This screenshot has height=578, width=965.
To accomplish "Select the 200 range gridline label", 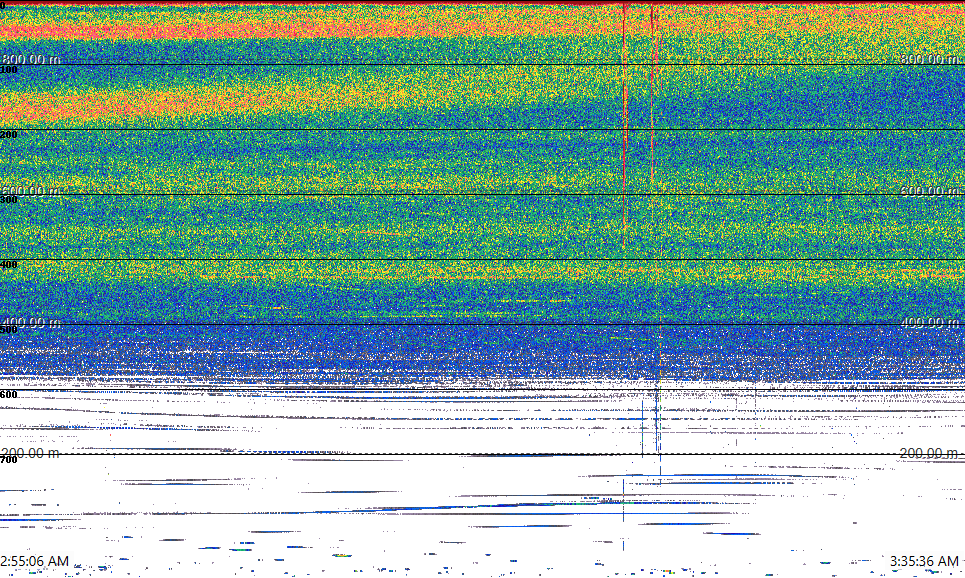I will (9, 135).
